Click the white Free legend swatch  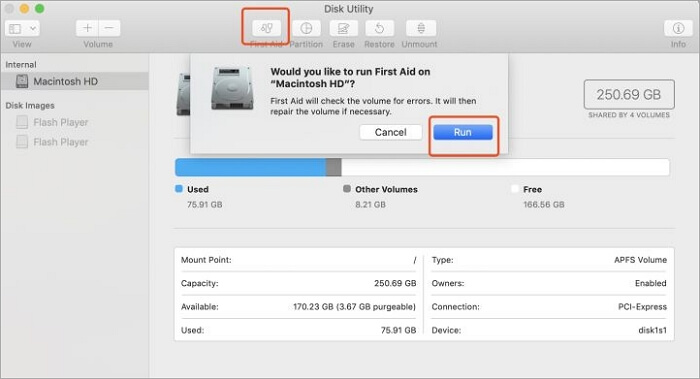pyautogui.click(x=515, y=189)
